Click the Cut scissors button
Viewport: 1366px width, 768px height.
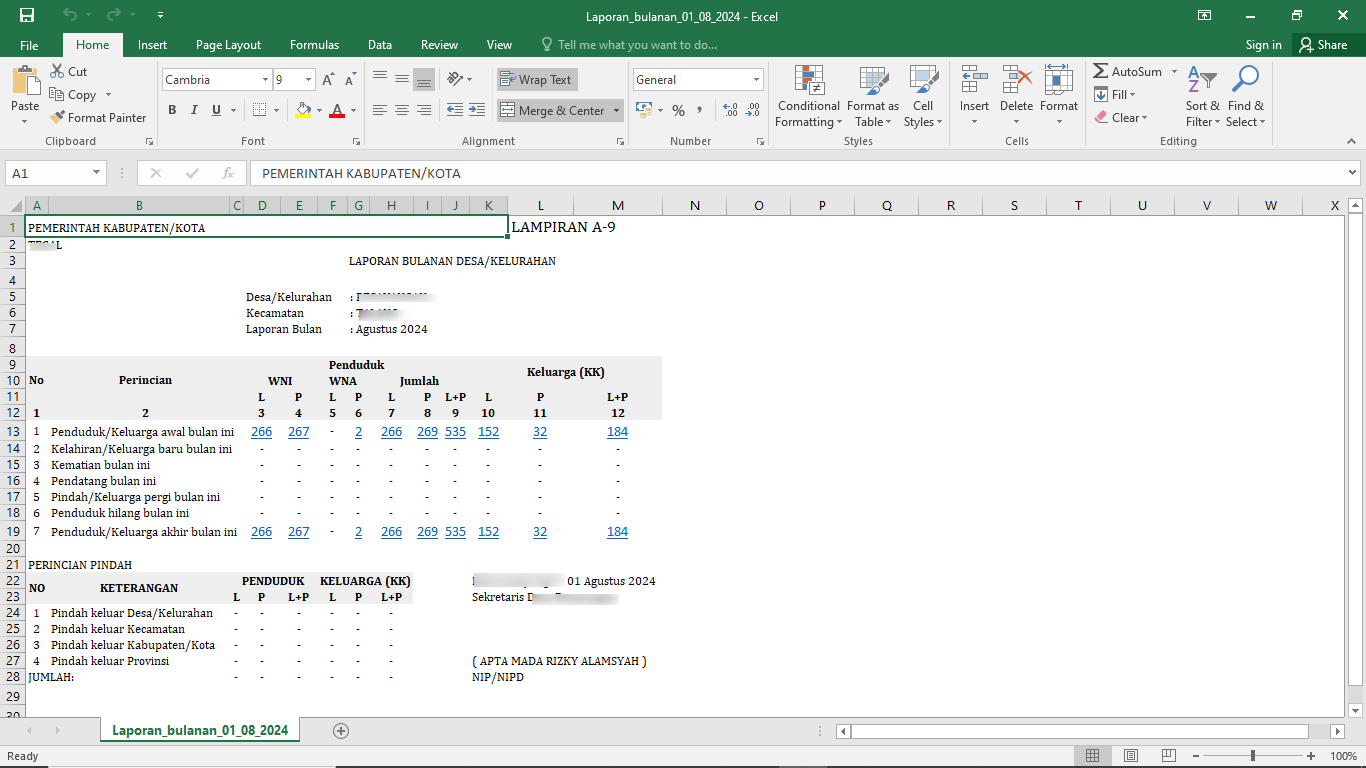point(68,72)
